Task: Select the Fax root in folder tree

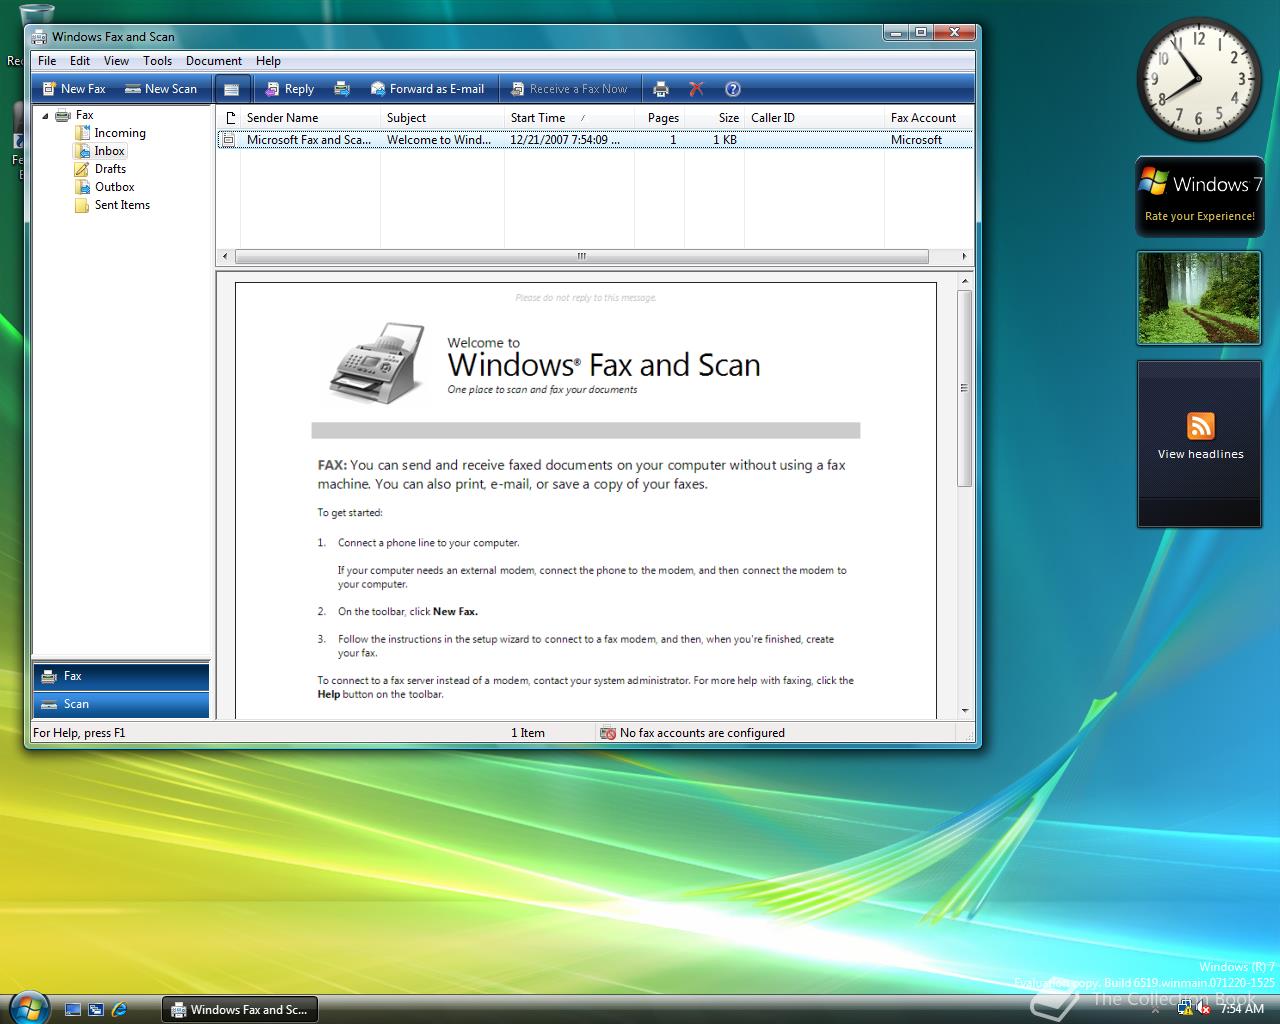Action: coord(75,115)
